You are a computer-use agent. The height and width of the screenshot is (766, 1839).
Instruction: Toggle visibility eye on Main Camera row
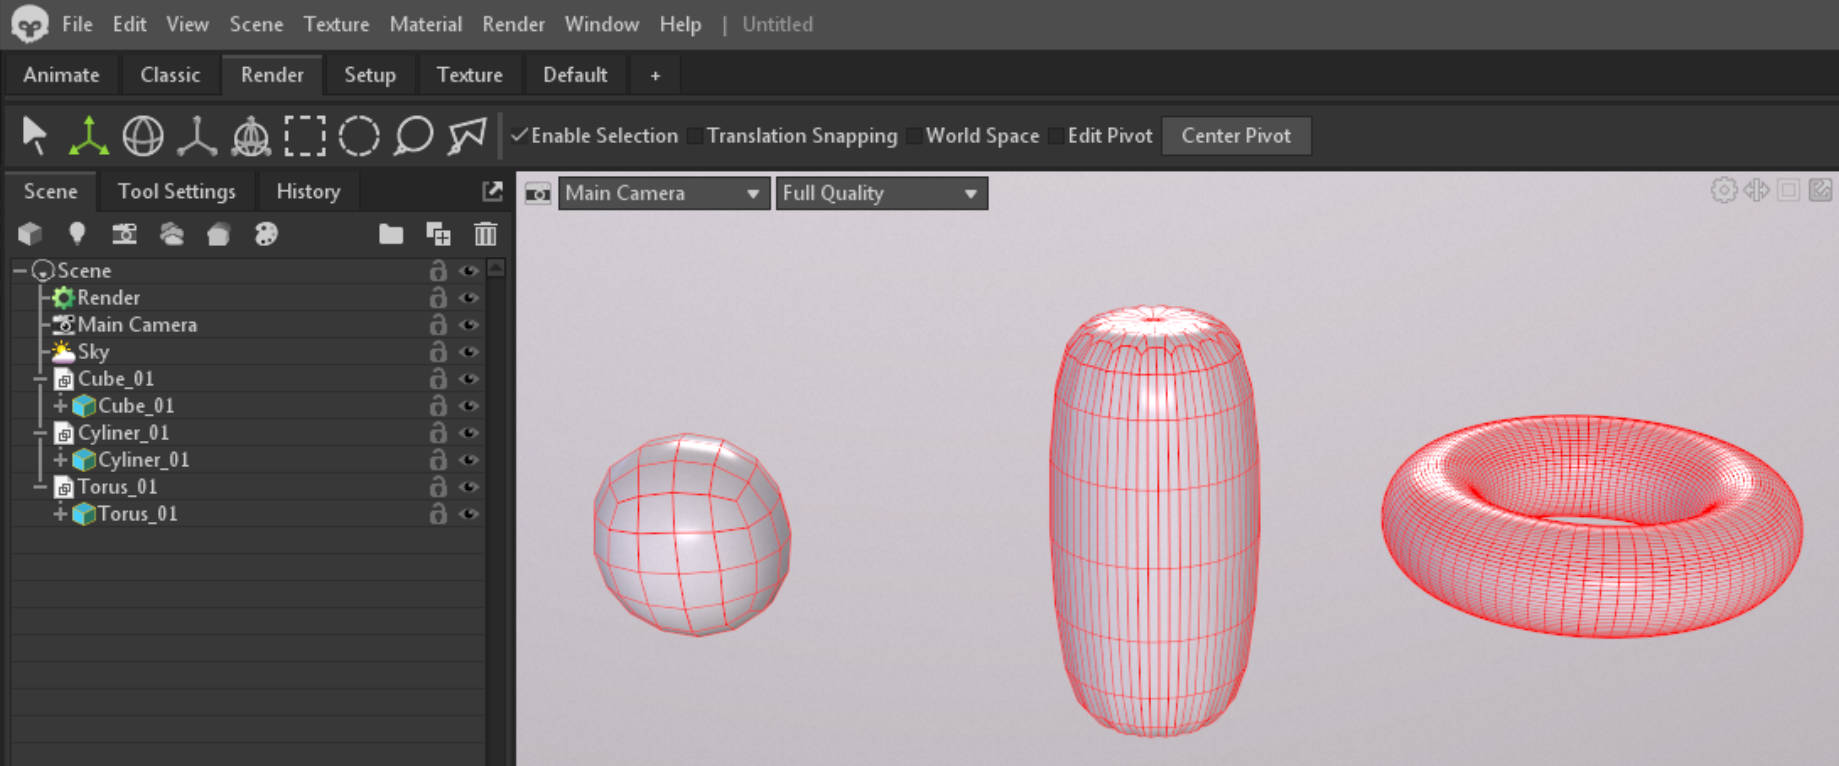(468, 325)
